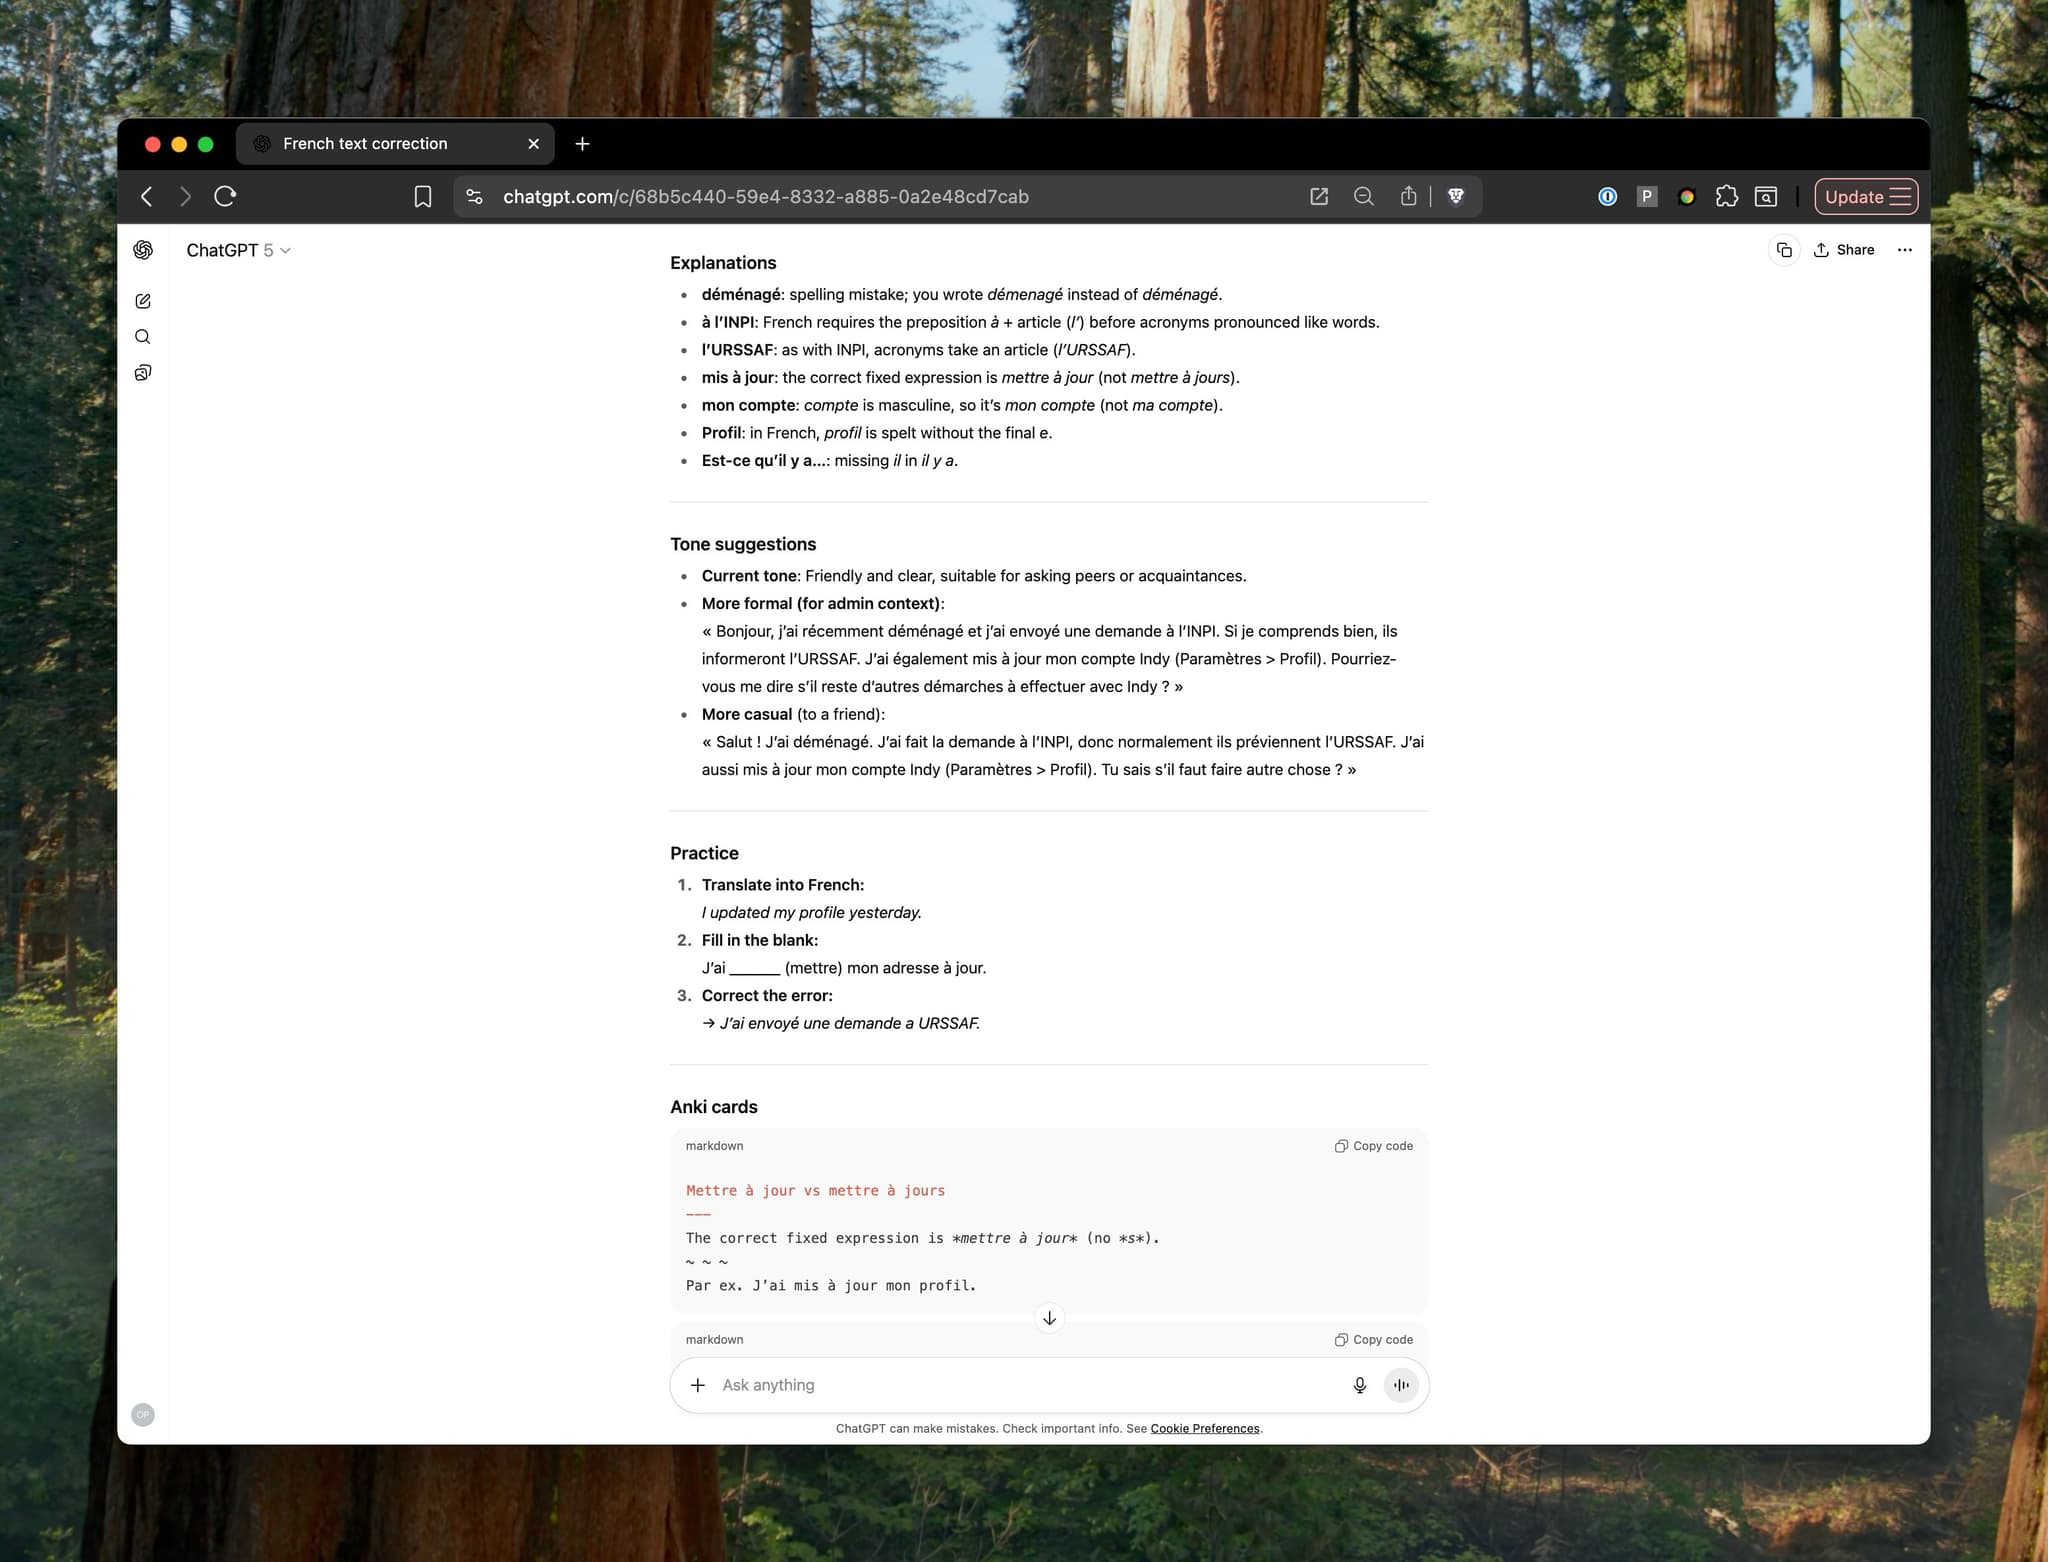2048x1562 pixels.
Task: Open Brave Shields lion icon
Action: (1456, 197)
